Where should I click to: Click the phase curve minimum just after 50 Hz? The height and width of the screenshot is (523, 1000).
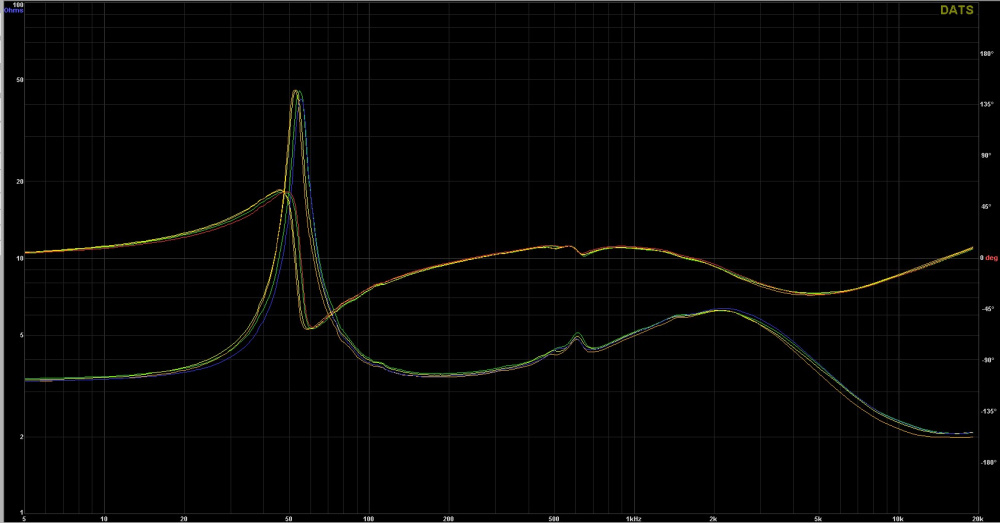click(x=310, y=327)
